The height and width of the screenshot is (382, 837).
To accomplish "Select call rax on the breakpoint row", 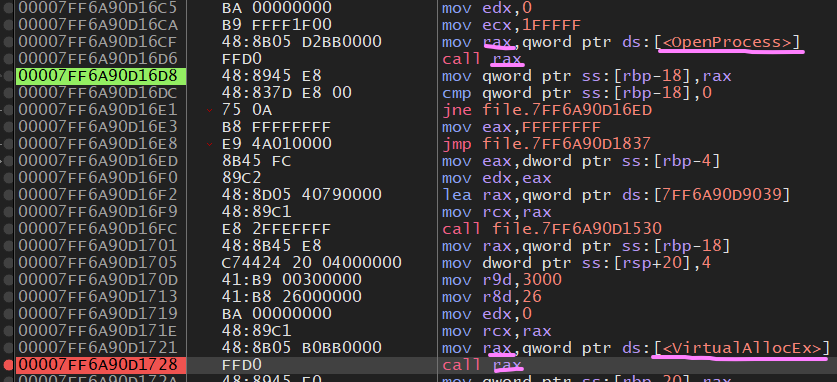I will click(x=482, y=365).
